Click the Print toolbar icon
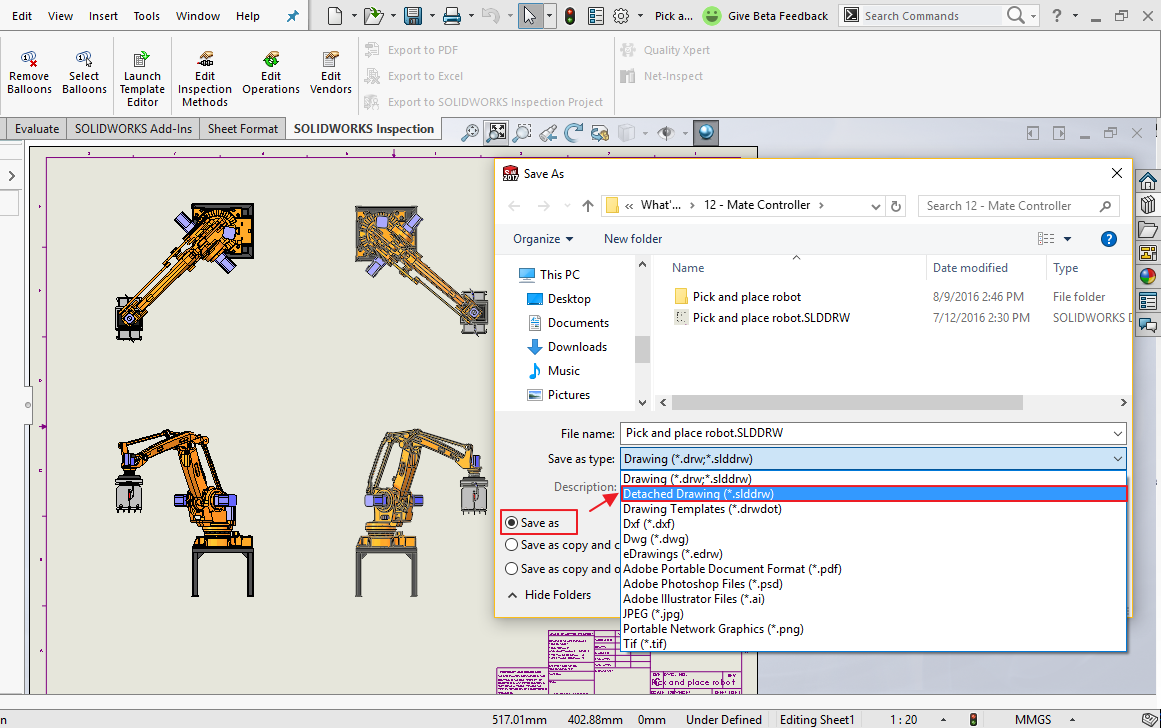Screen dimensions: 1161x728 (x=452, y=16)
